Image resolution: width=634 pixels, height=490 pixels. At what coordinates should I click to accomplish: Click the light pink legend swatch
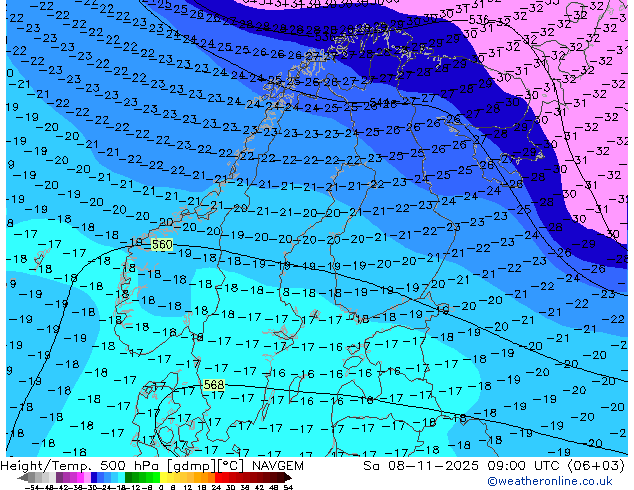[x=87, y=477]
